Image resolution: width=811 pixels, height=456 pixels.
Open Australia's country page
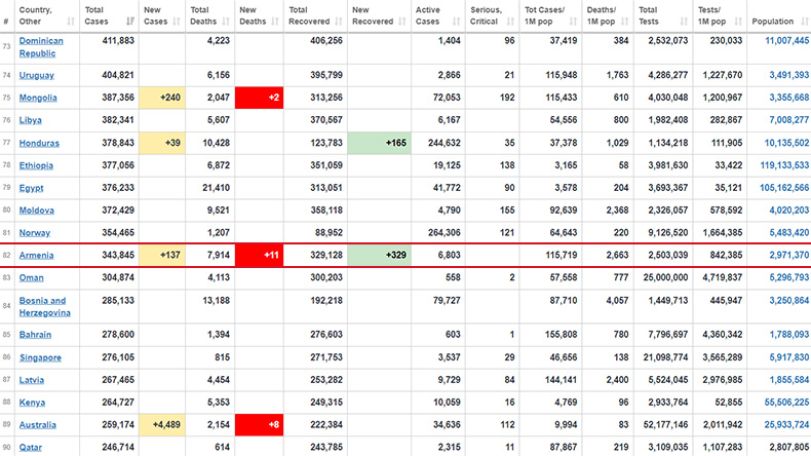pyautogui.click(x=37, y=425)
